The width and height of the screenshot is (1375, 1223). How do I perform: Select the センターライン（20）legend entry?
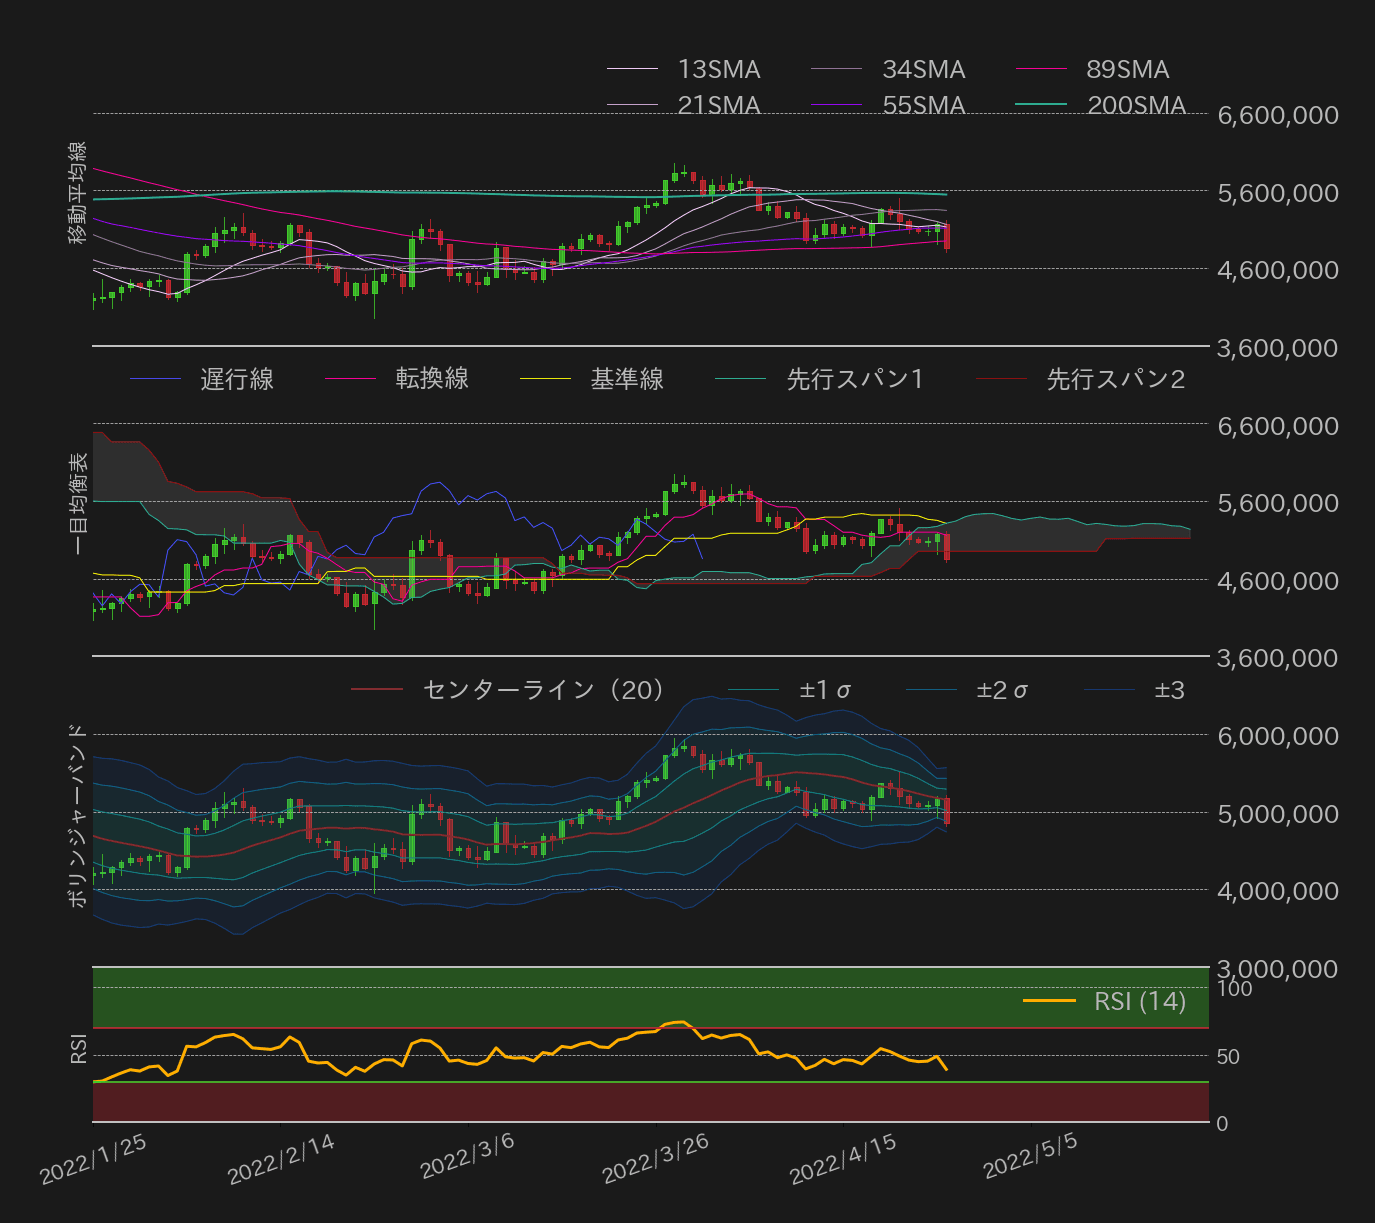pos(544,688)
